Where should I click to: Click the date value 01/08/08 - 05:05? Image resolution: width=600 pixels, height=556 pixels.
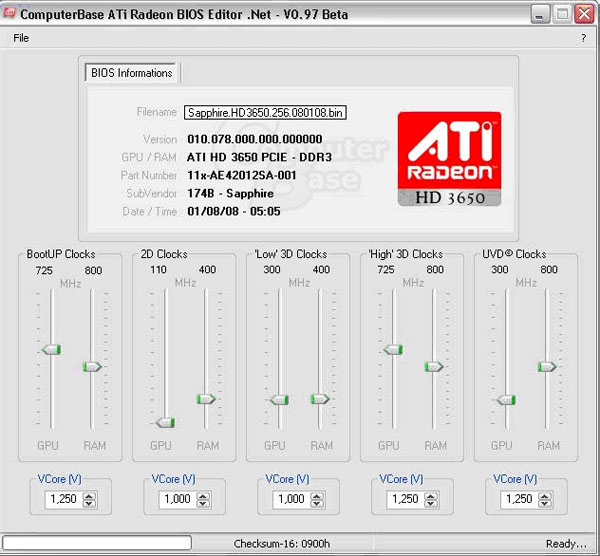[x=234, y=211]
